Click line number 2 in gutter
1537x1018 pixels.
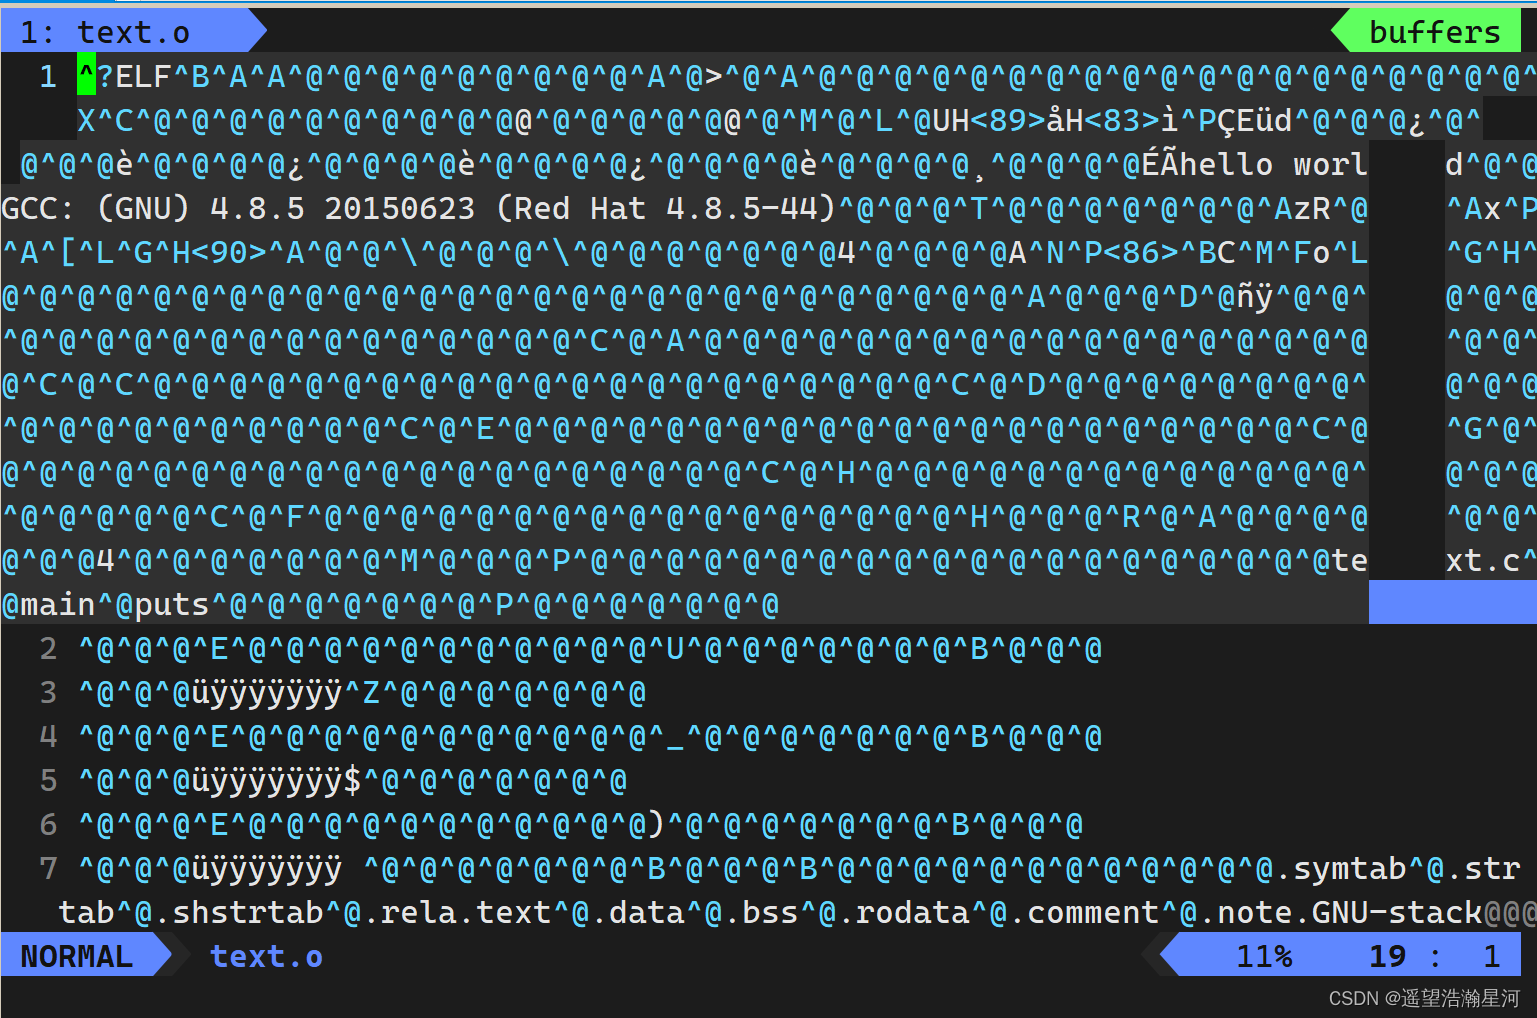pyautogui.click(x=48, y=649)
